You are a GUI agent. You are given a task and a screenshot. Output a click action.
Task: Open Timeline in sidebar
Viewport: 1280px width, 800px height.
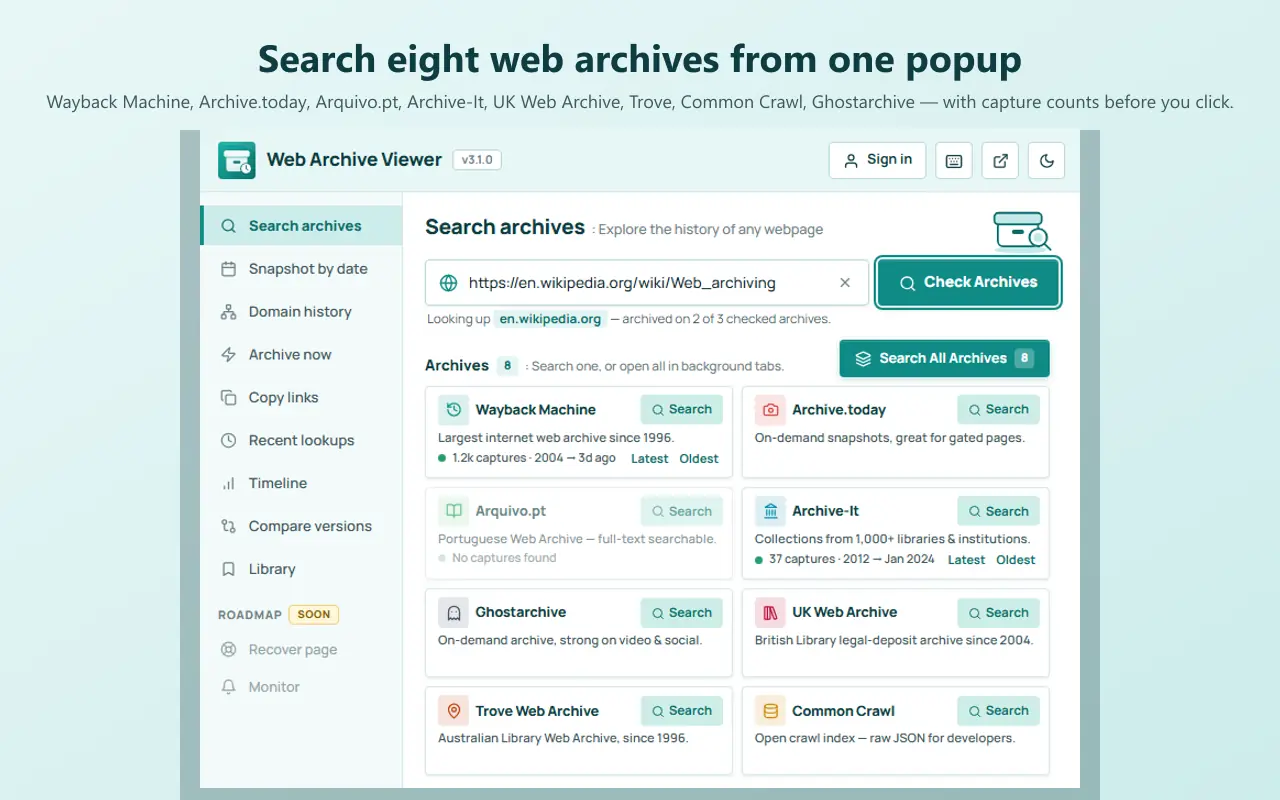point(301,484)
